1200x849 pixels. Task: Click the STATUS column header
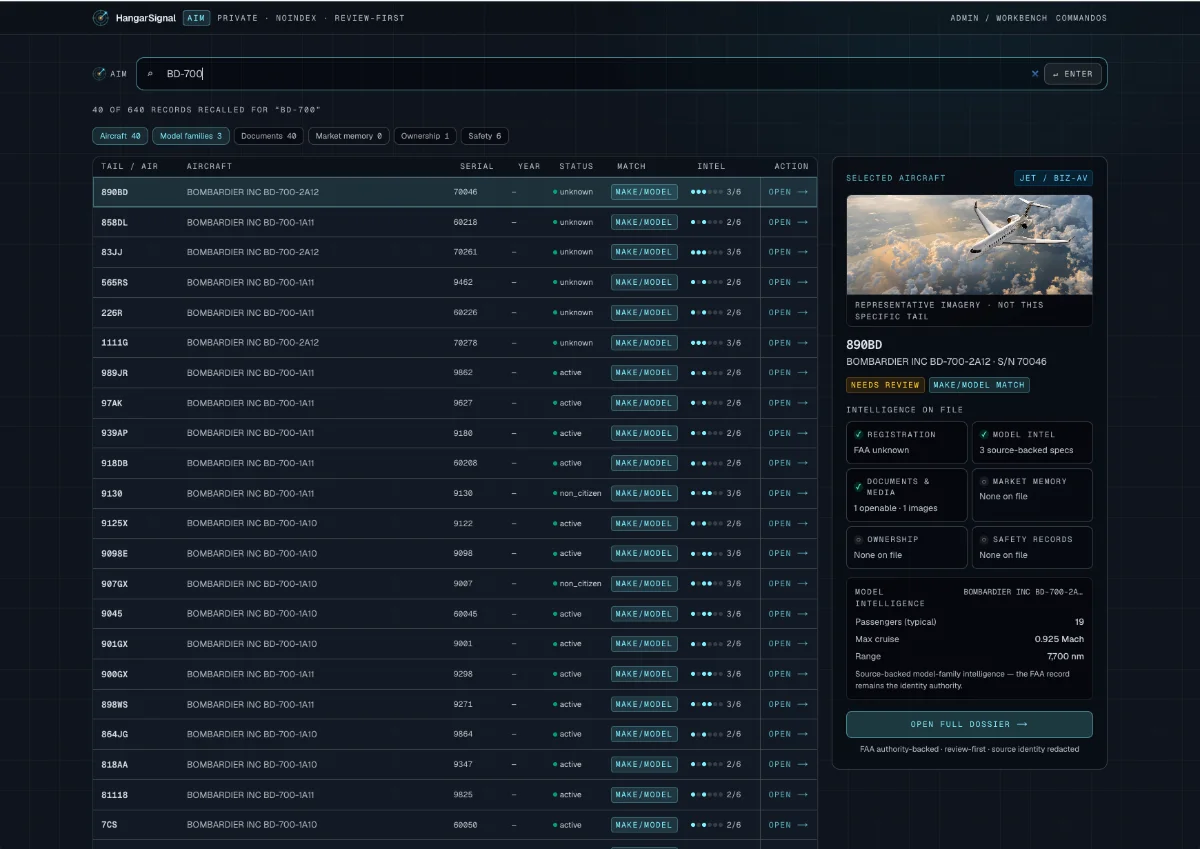pos(576,166)
